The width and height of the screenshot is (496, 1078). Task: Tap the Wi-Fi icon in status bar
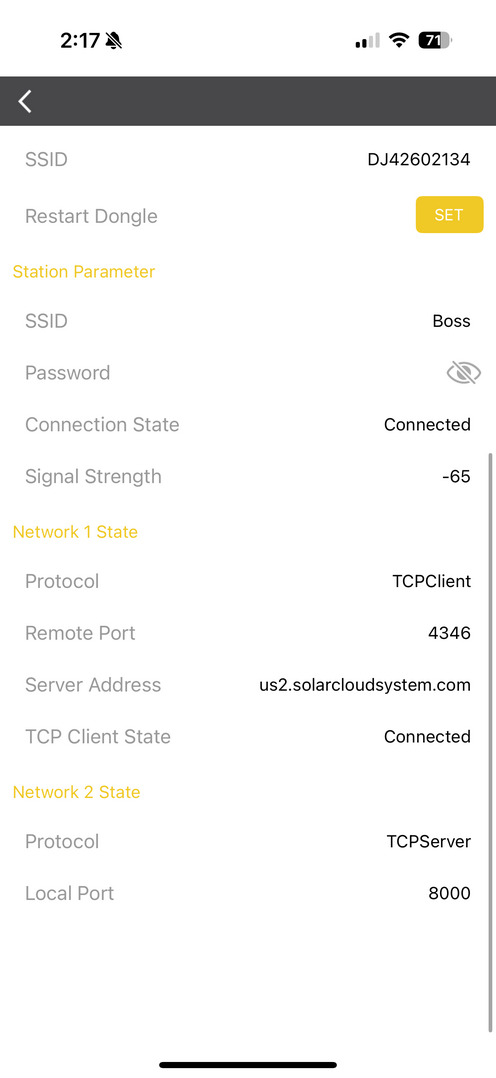[398, 41]
